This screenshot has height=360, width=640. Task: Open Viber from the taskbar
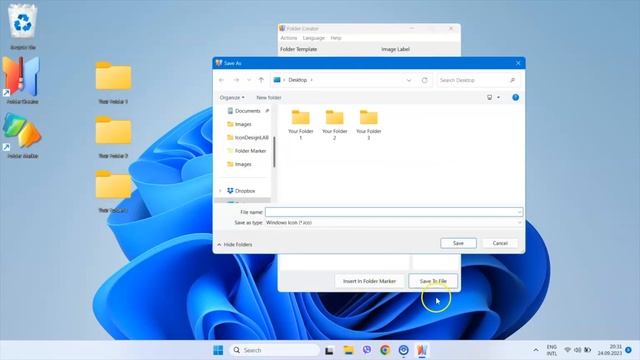(367, 350)
